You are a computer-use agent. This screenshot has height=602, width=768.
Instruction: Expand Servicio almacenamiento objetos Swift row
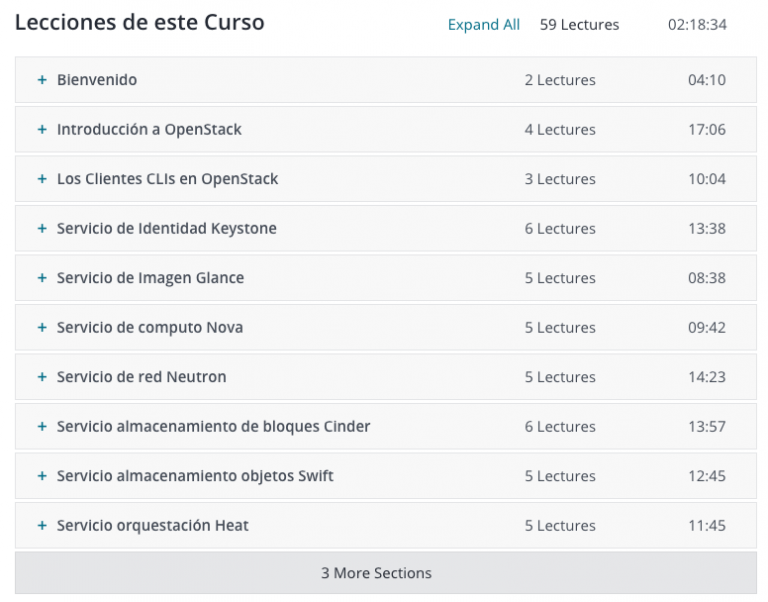tap(385, 476)
